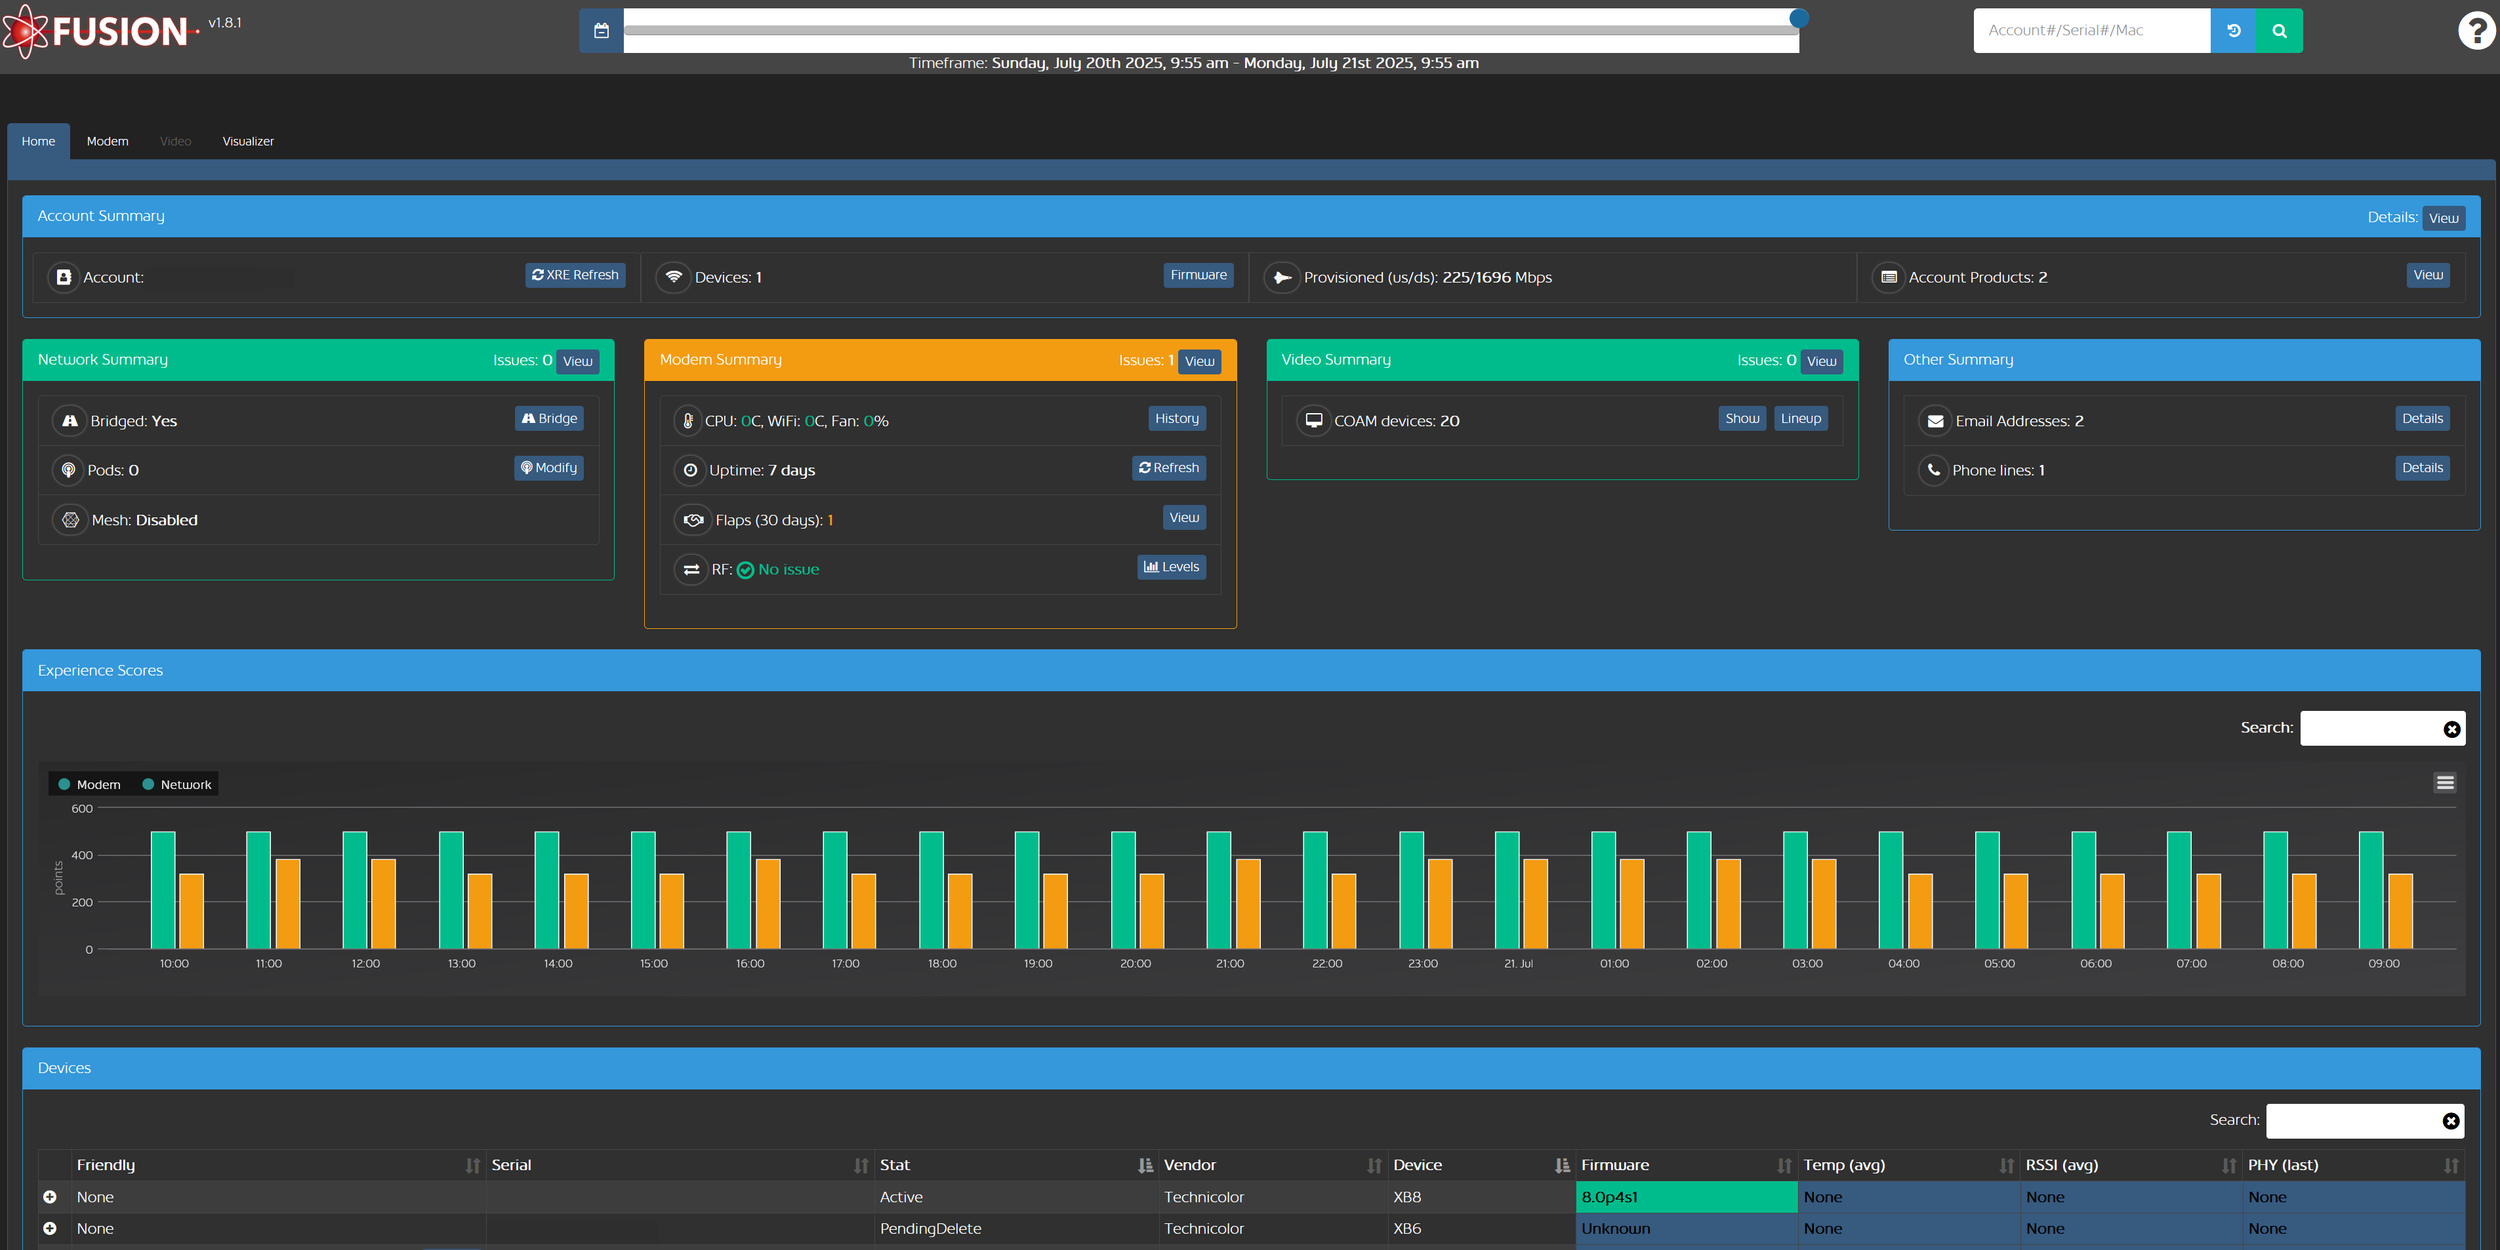The image size is (2500, 1250).
Task: Click the Account#/Serial#/Mac search field
Action: coord(2090,31)
